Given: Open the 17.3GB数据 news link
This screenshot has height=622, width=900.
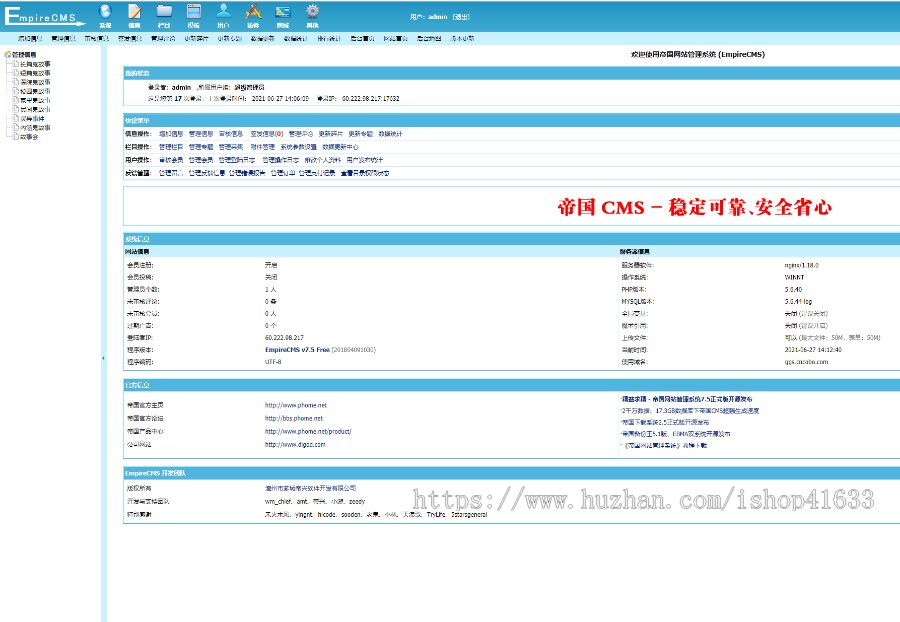Looking at the screenshot, I should (690, 411).
